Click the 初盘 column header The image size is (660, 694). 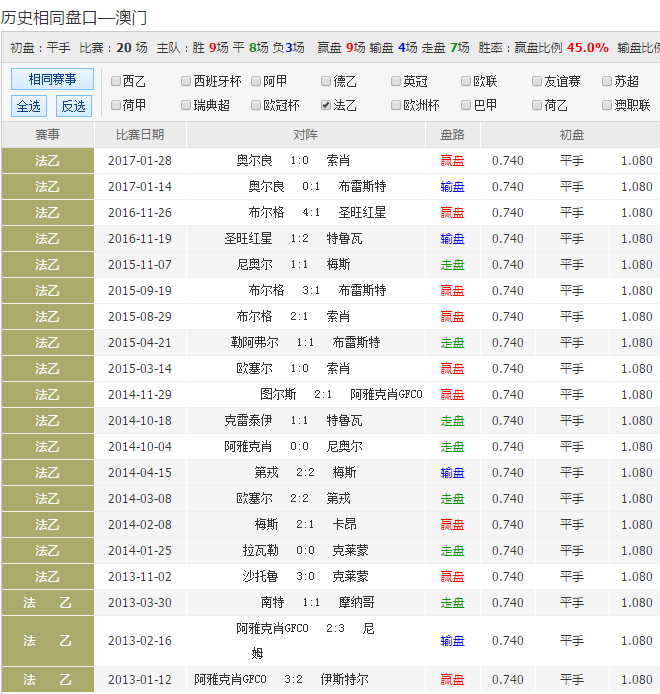point(571,135)
